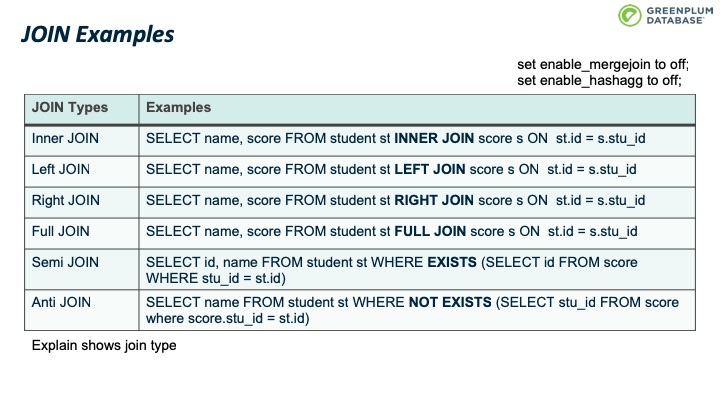This screenshot has width=720, height=405.
Task: Select the Inner JOIN row label
Action: (65, 138)
